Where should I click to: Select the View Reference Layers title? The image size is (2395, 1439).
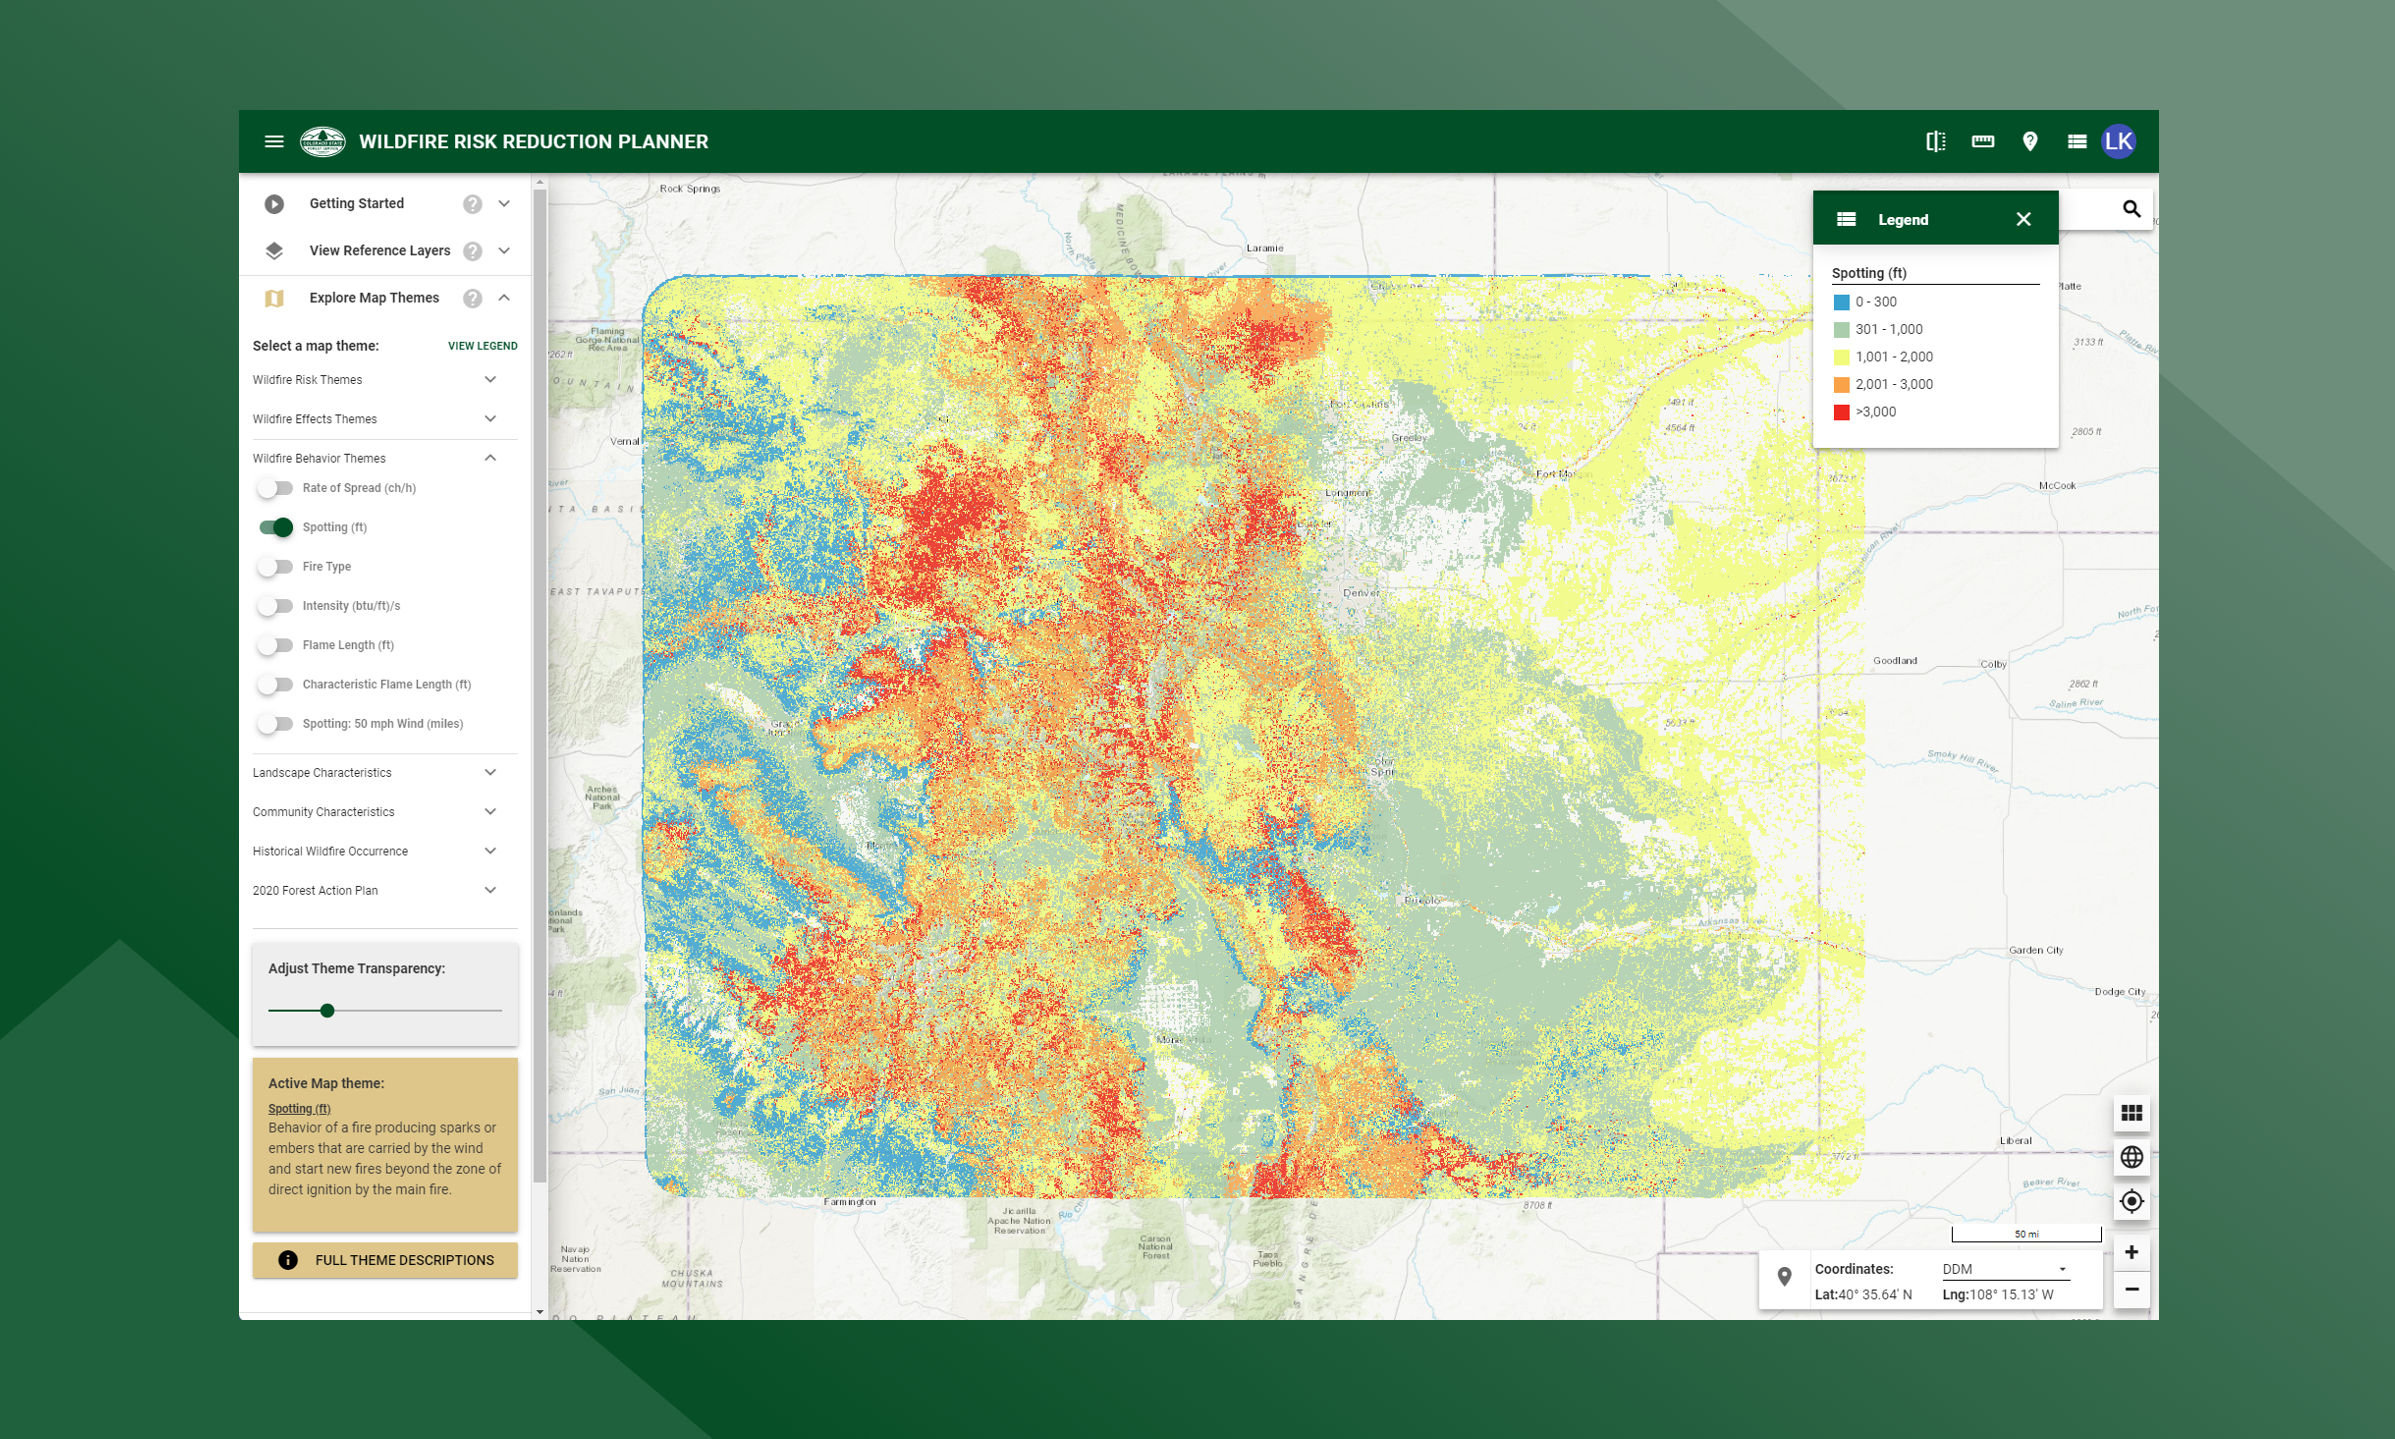point(380,251)
